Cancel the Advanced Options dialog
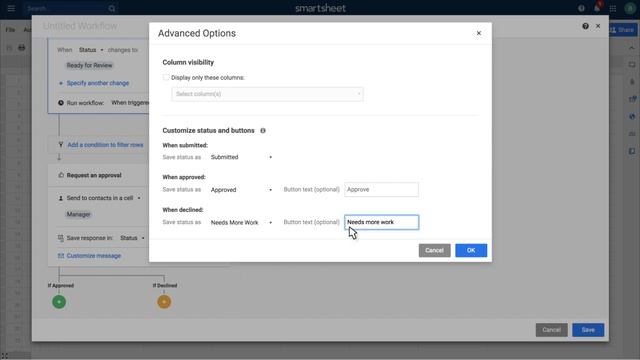This screenshot has width=640, height=360. coord(434,250)
